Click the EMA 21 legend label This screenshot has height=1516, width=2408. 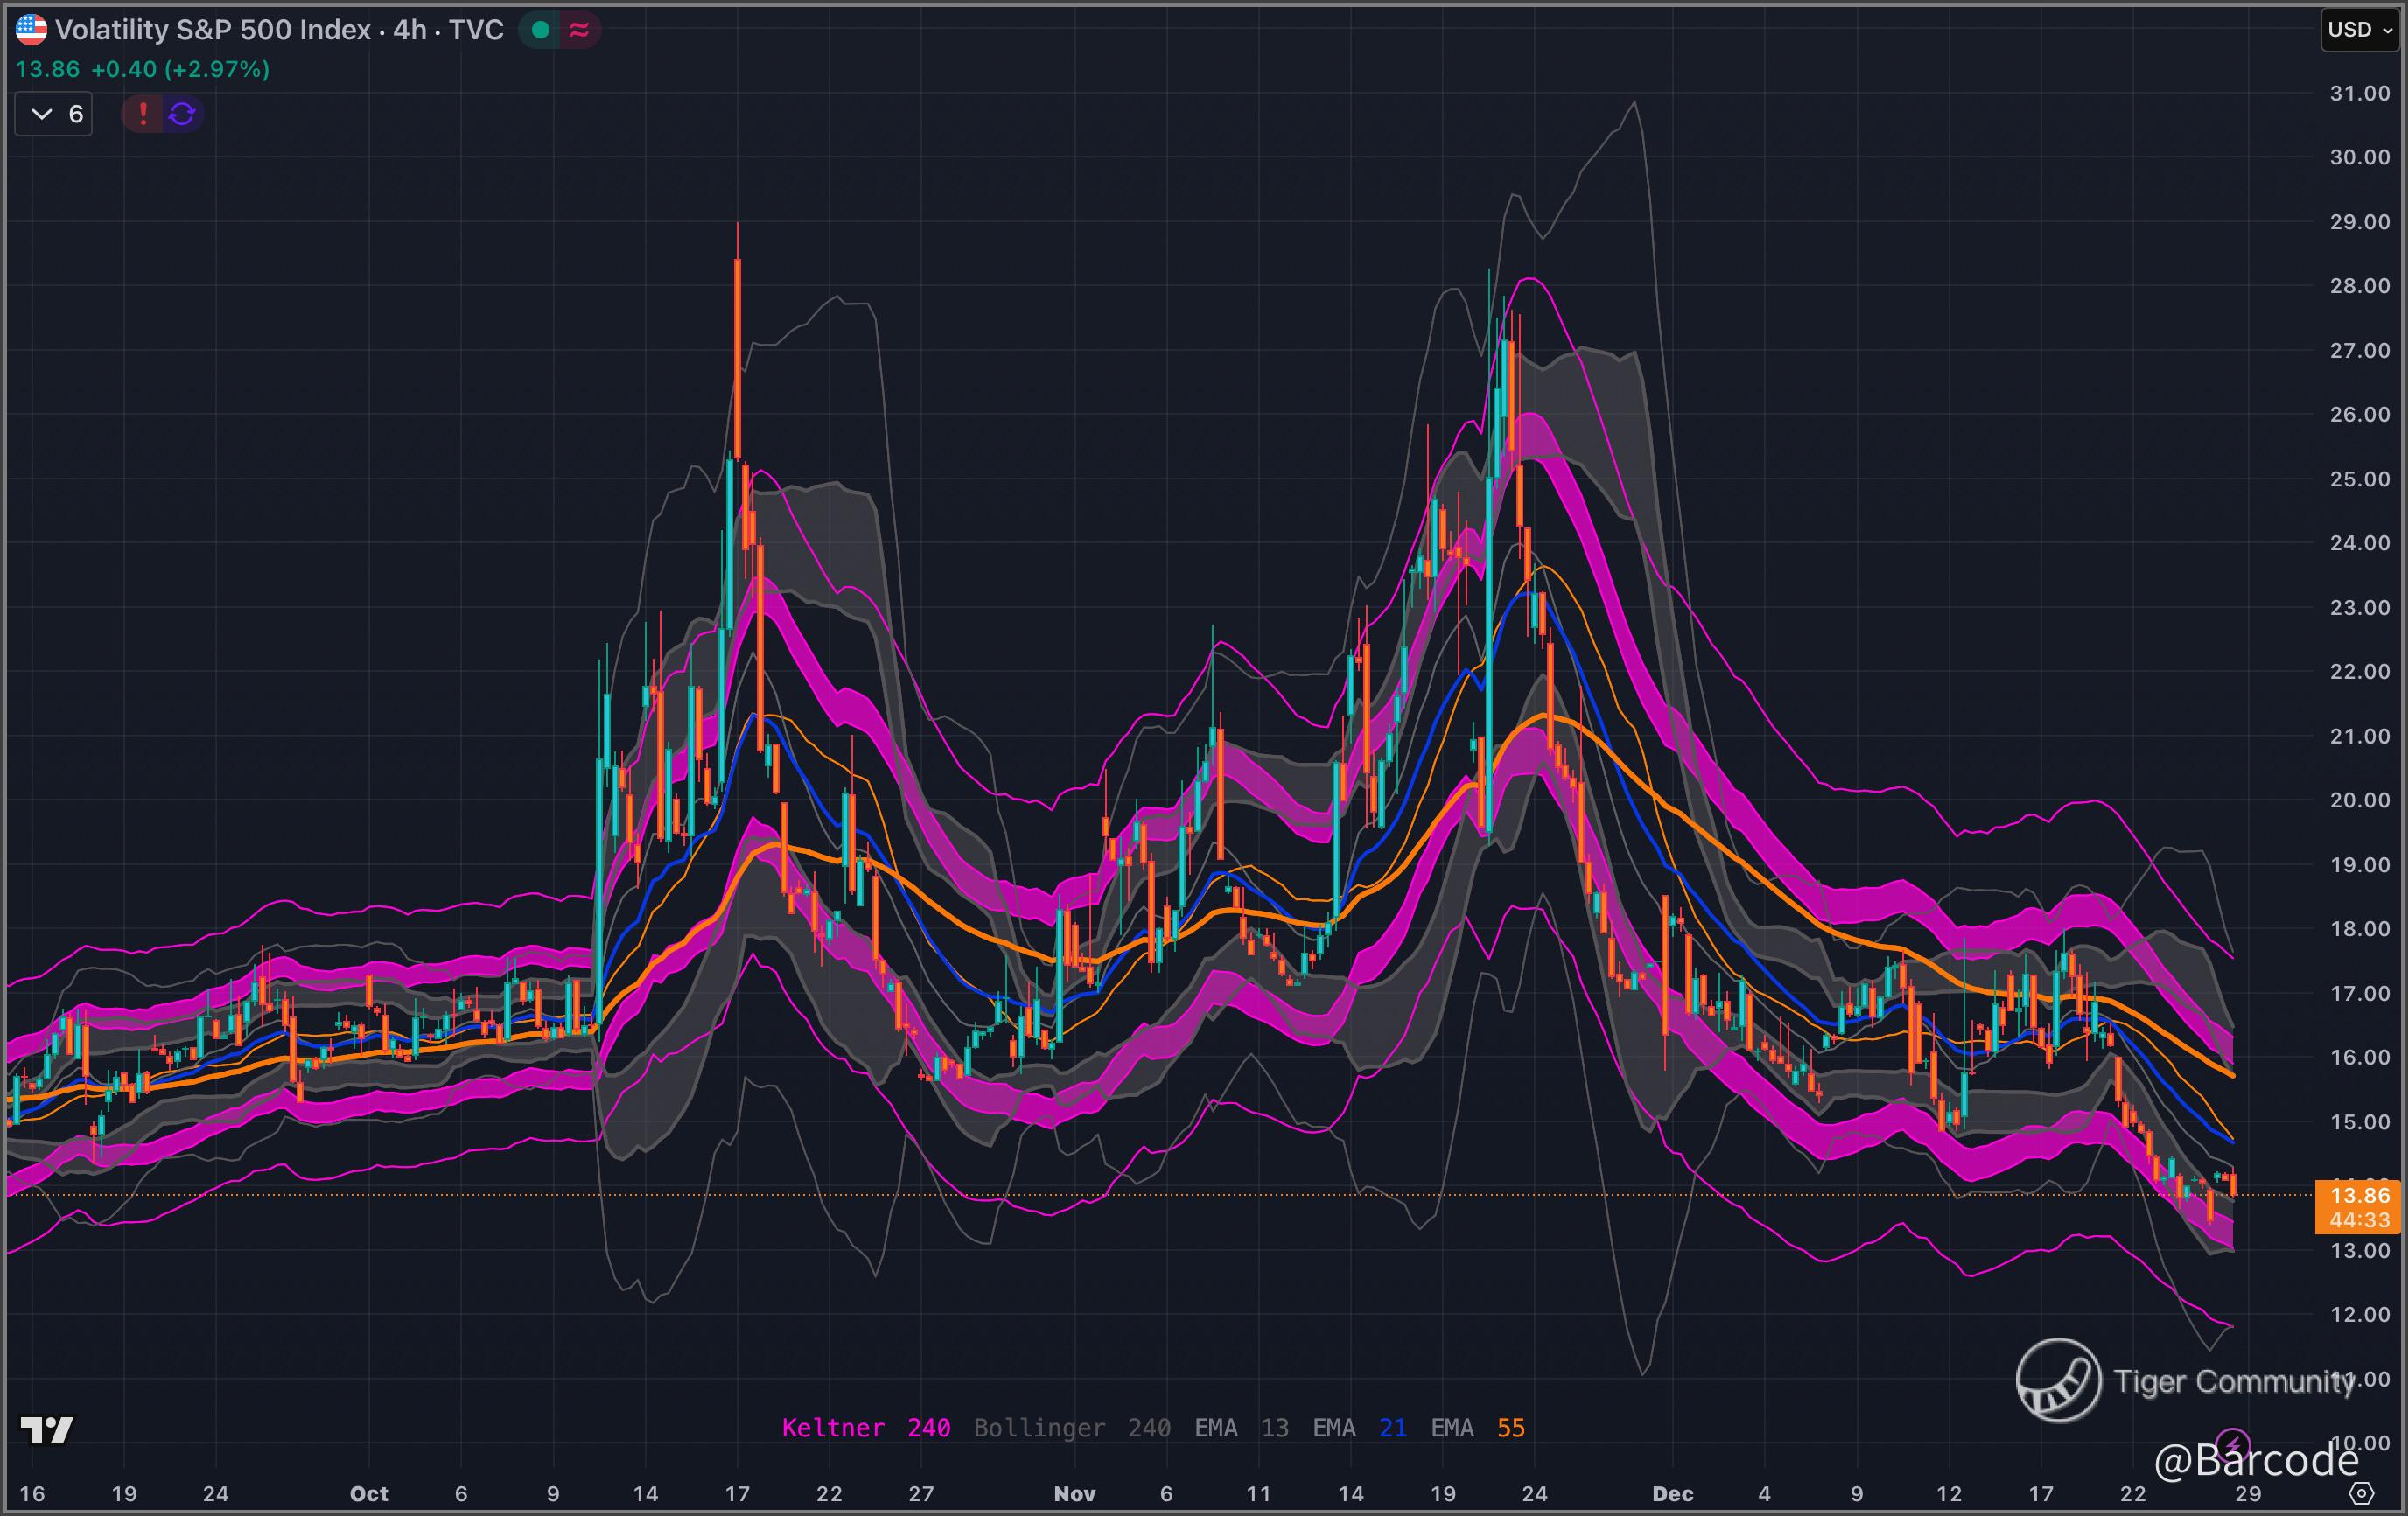click(x=1359, y=1428)
